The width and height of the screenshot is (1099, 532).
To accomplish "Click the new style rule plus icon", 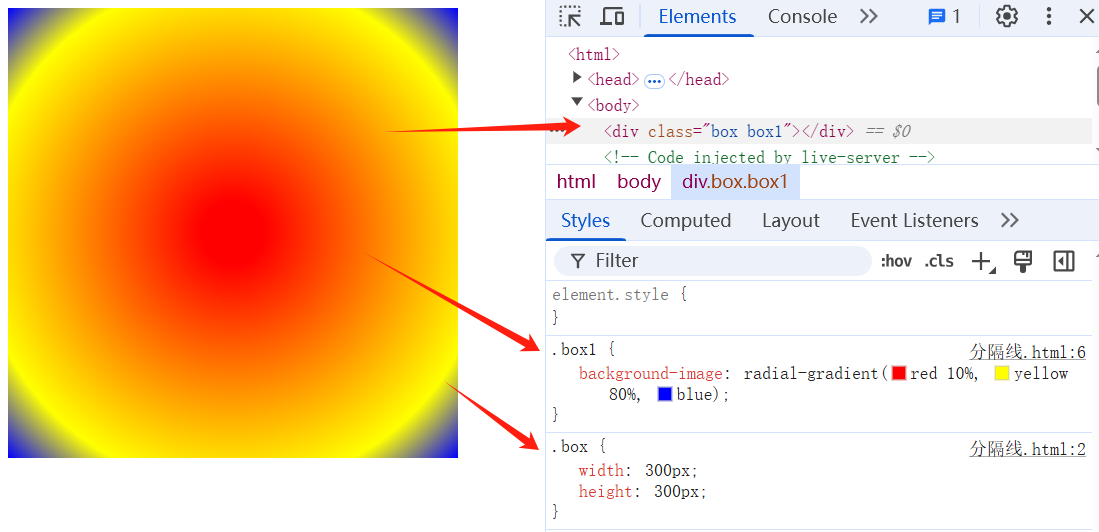I will [981, 261].
